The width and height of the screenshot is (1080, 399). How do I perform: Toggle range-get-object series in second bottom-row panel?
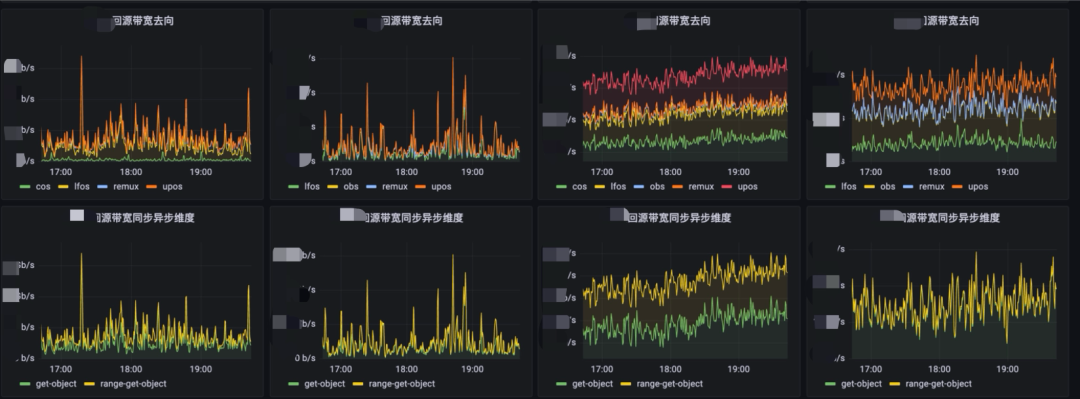pyautogui.click(x=402, y=384)
